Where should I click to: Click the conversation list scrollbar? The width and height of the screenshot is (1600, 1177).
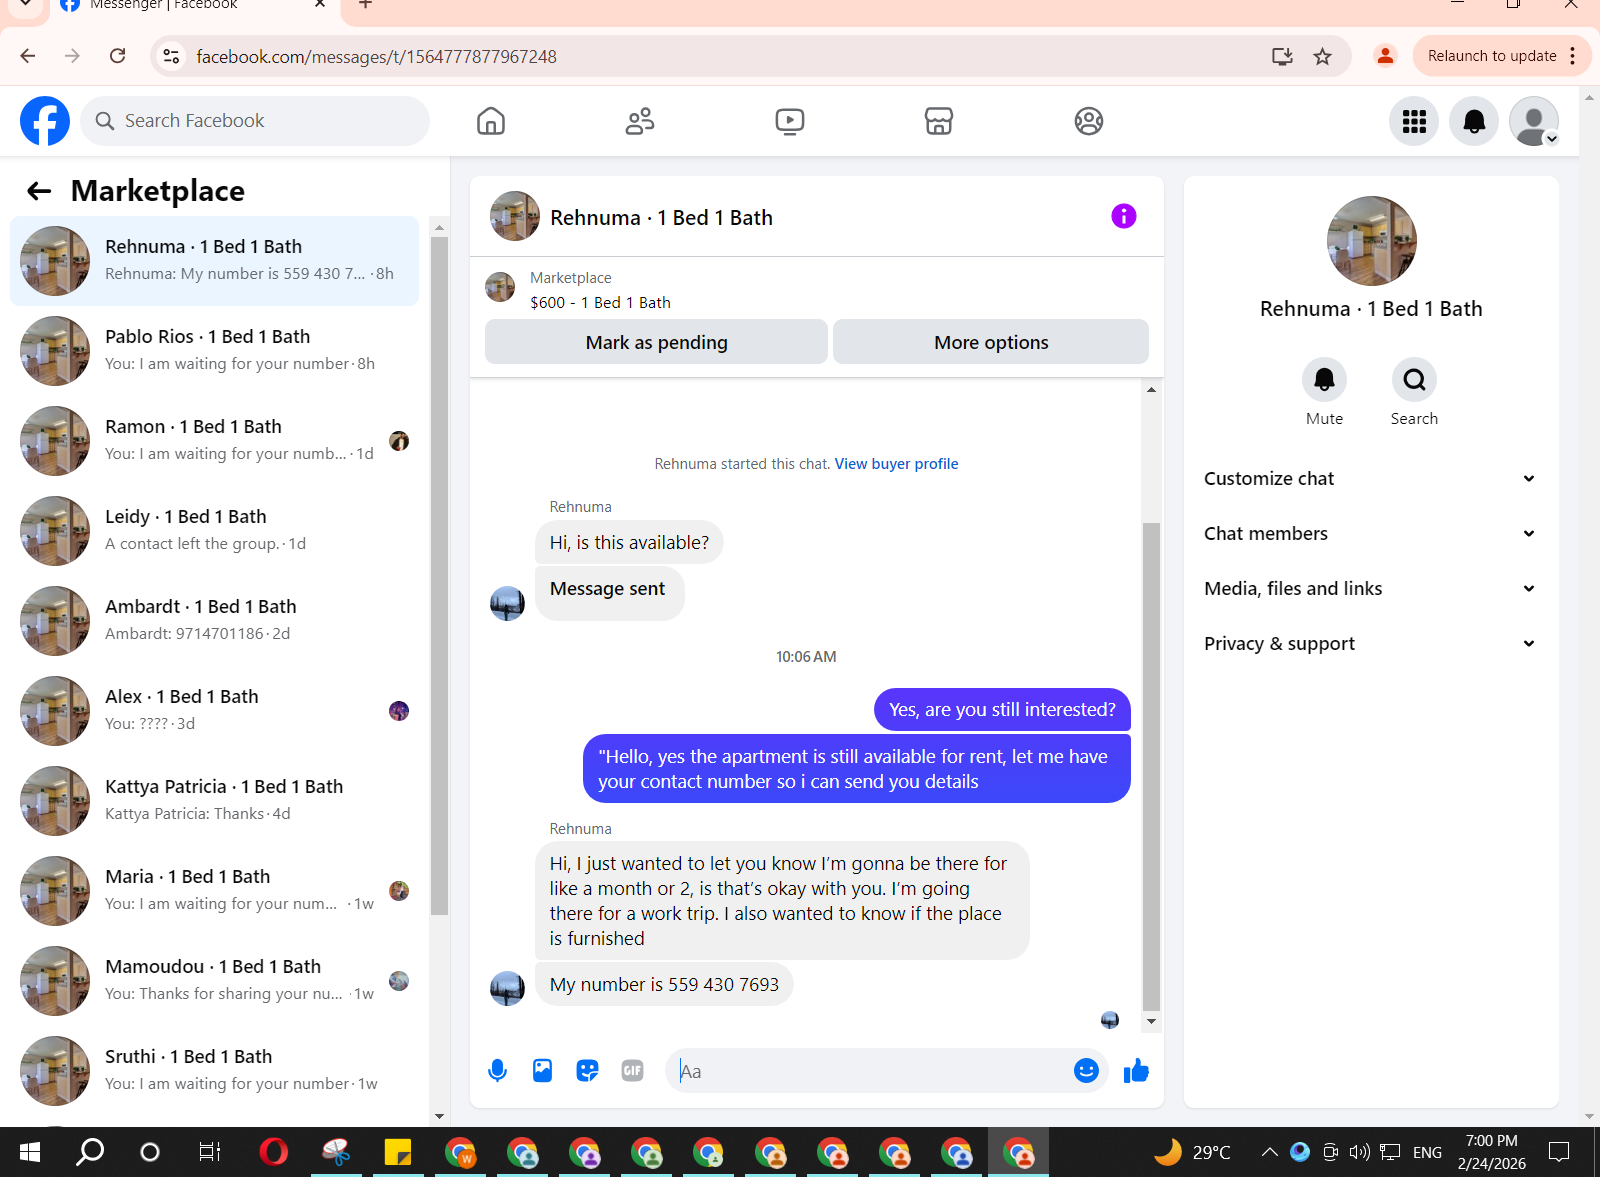pyautogui.click(x=439, y=575)
